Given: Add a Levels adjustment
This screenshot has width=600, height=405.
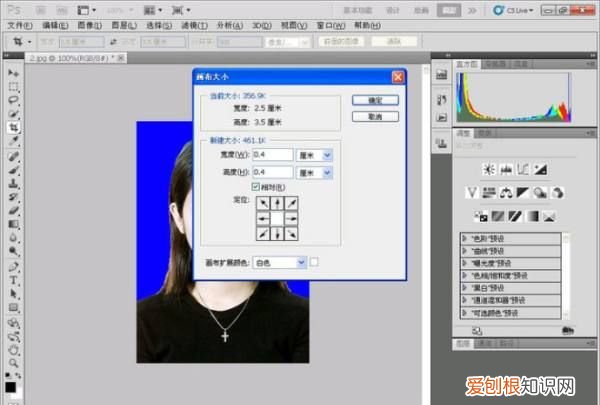Looking at the screenshot, I should click(x=506, y=169).
